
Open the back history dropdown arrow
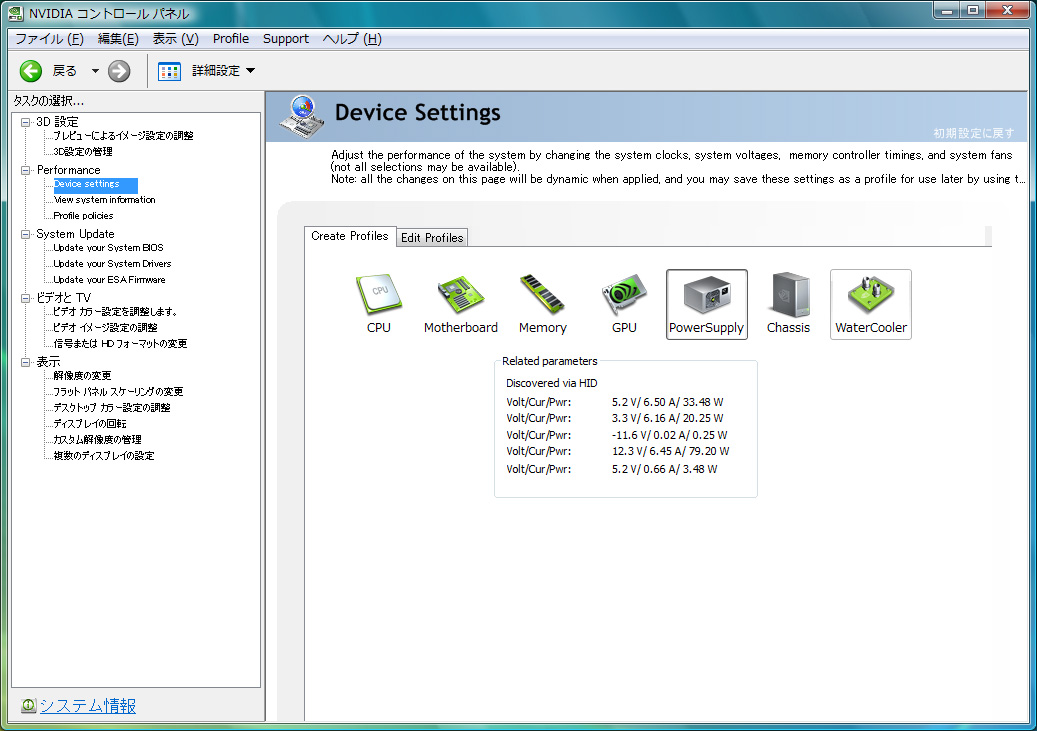tap(95, 71)
